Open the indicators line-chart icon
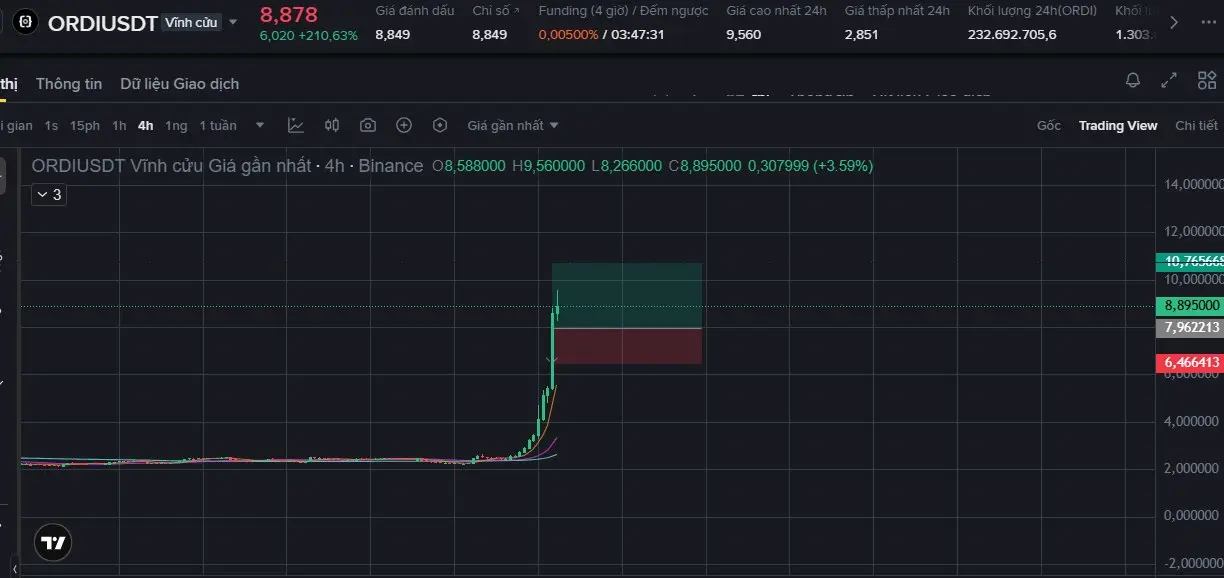 click(296, 125)
